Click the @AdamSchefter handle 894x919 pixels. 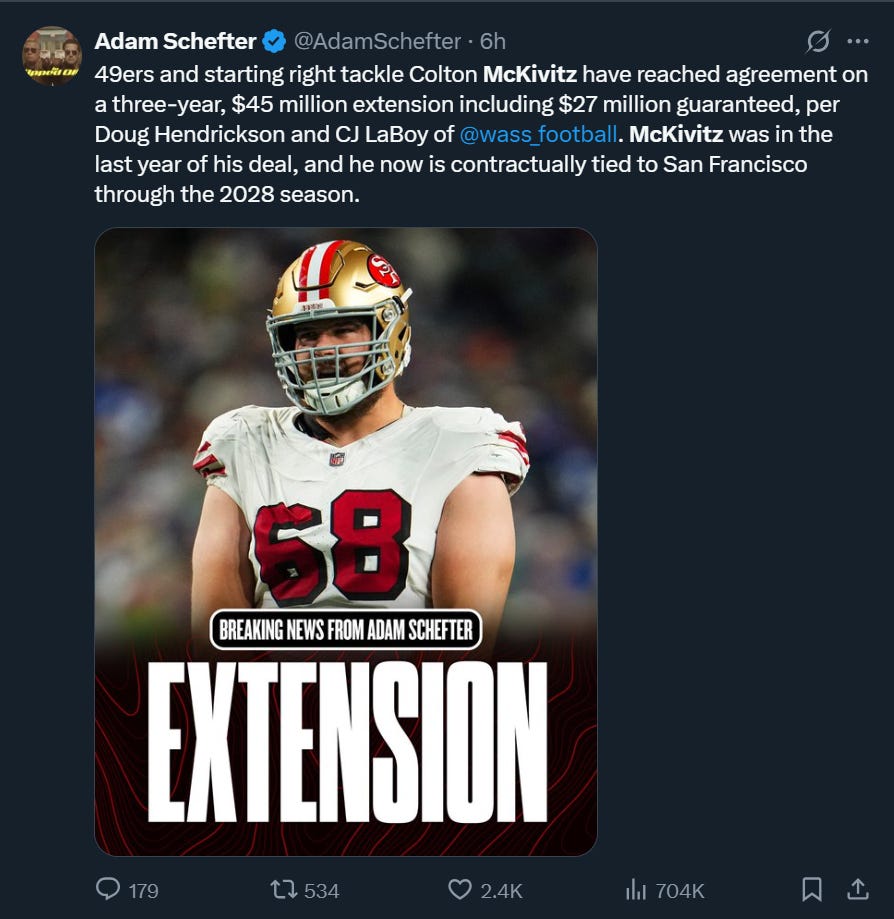[377, 41]
